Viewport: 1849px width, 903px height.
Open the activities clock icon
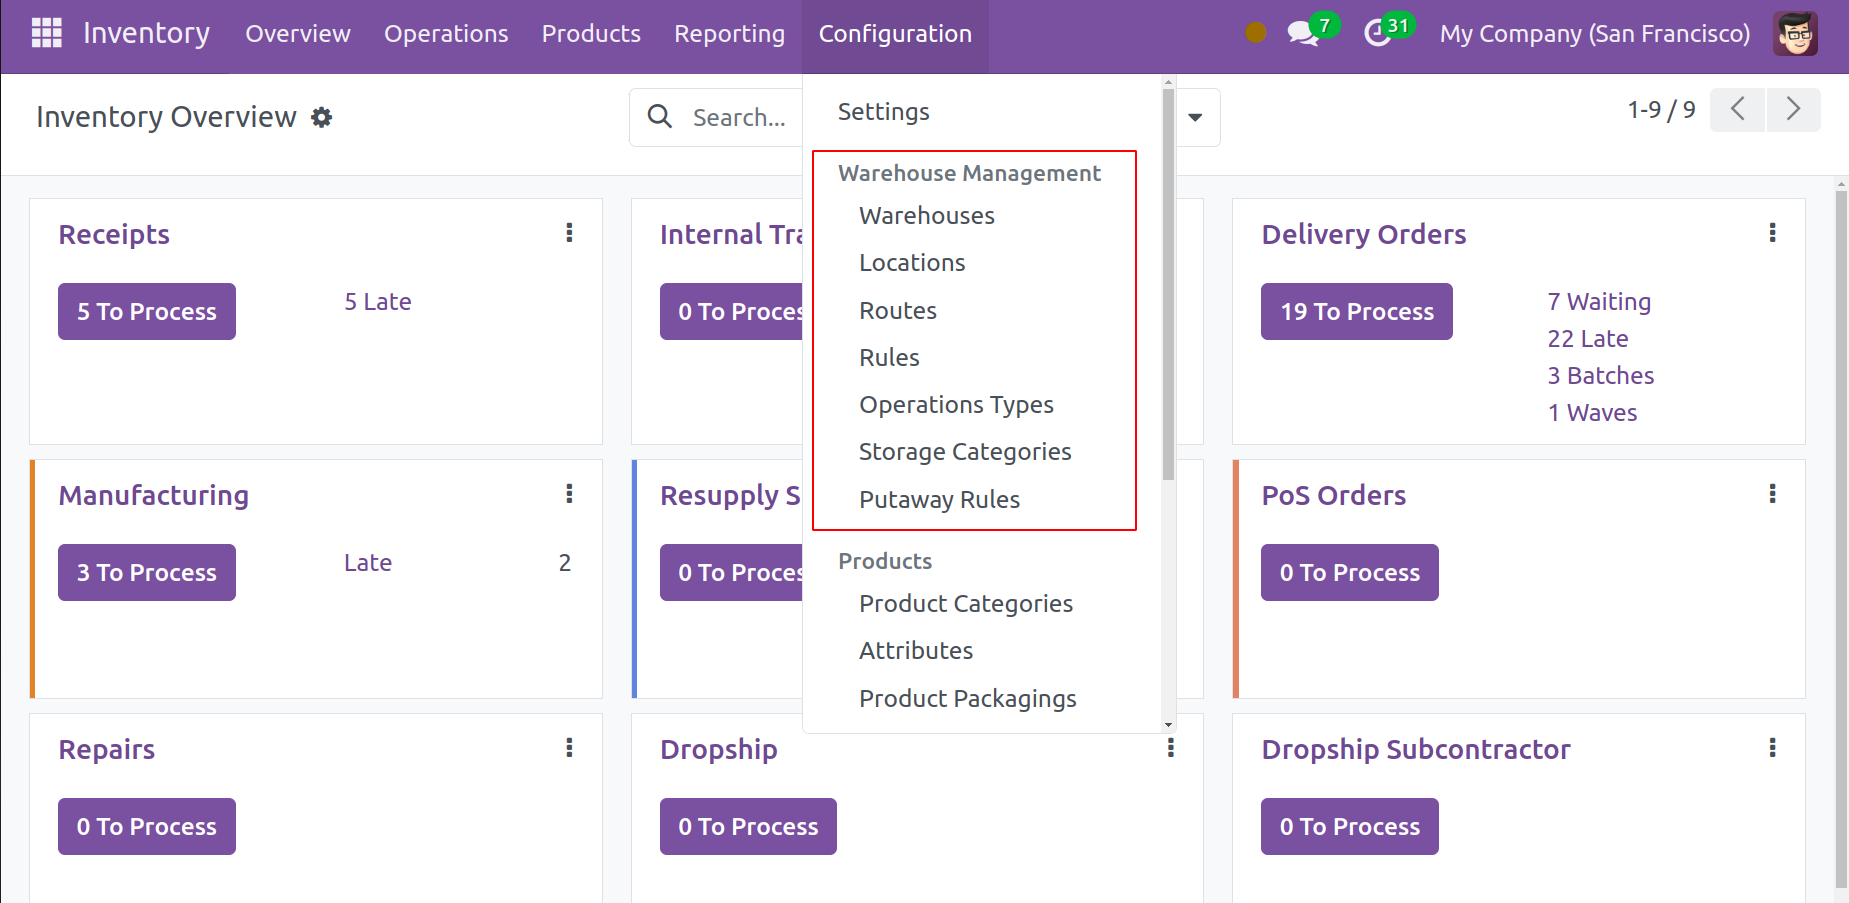coord(1378,33)
